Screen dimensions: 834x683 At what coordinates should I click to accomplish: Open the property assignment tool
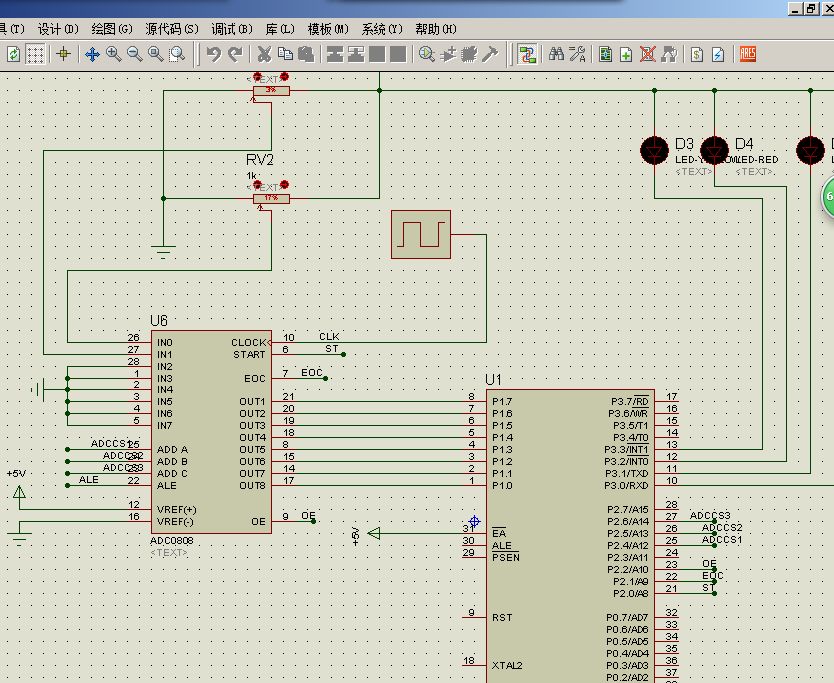(577, 54)
